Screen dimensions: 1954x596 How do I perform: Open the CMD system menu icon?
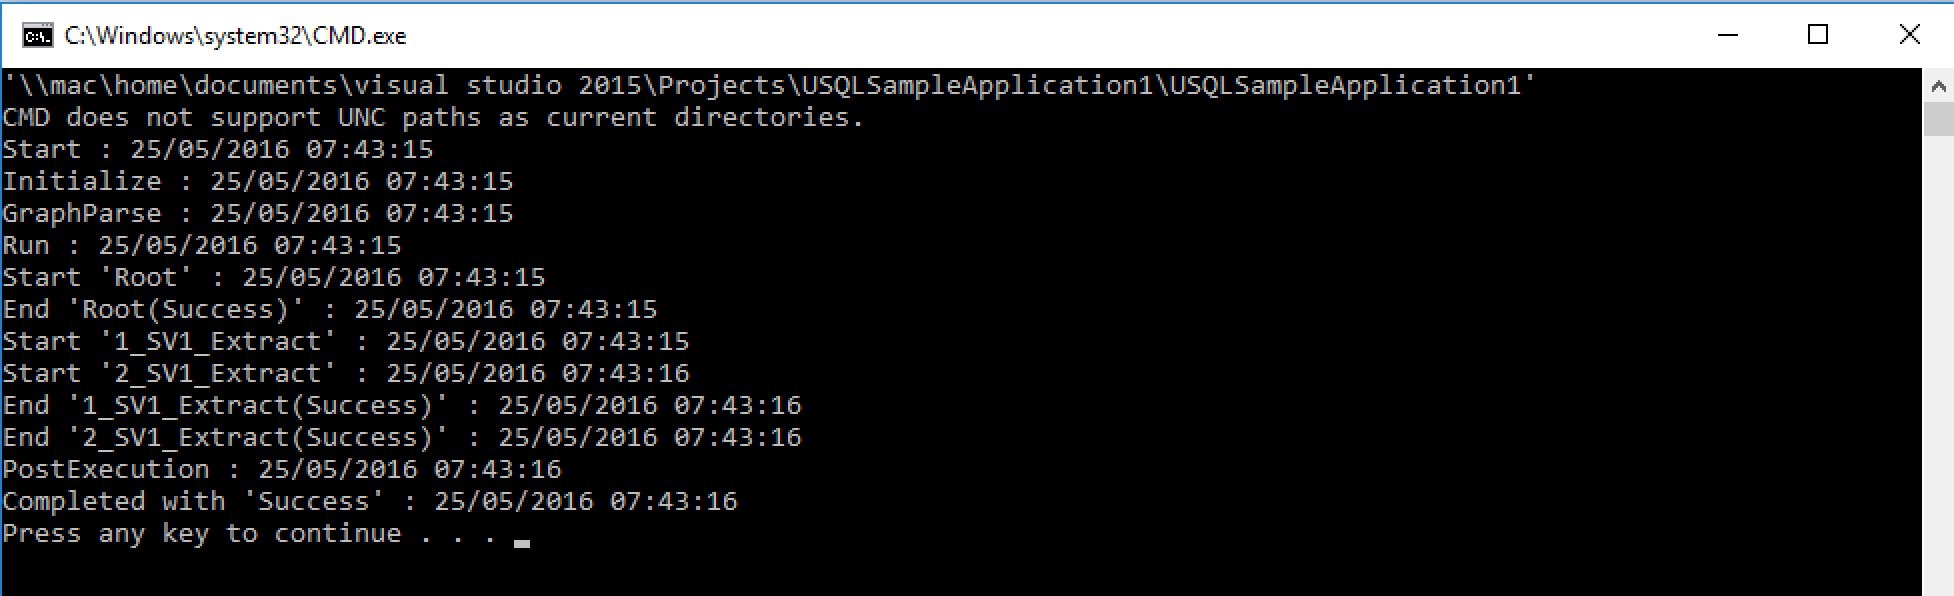[x=38, y=36]
